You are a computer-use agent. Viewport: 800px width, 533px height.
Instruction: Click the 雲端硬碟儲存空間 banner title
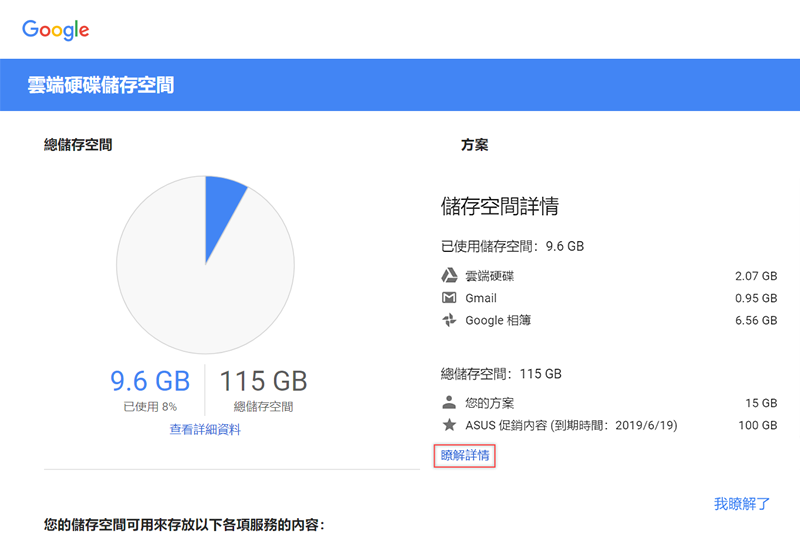(101, 85)
